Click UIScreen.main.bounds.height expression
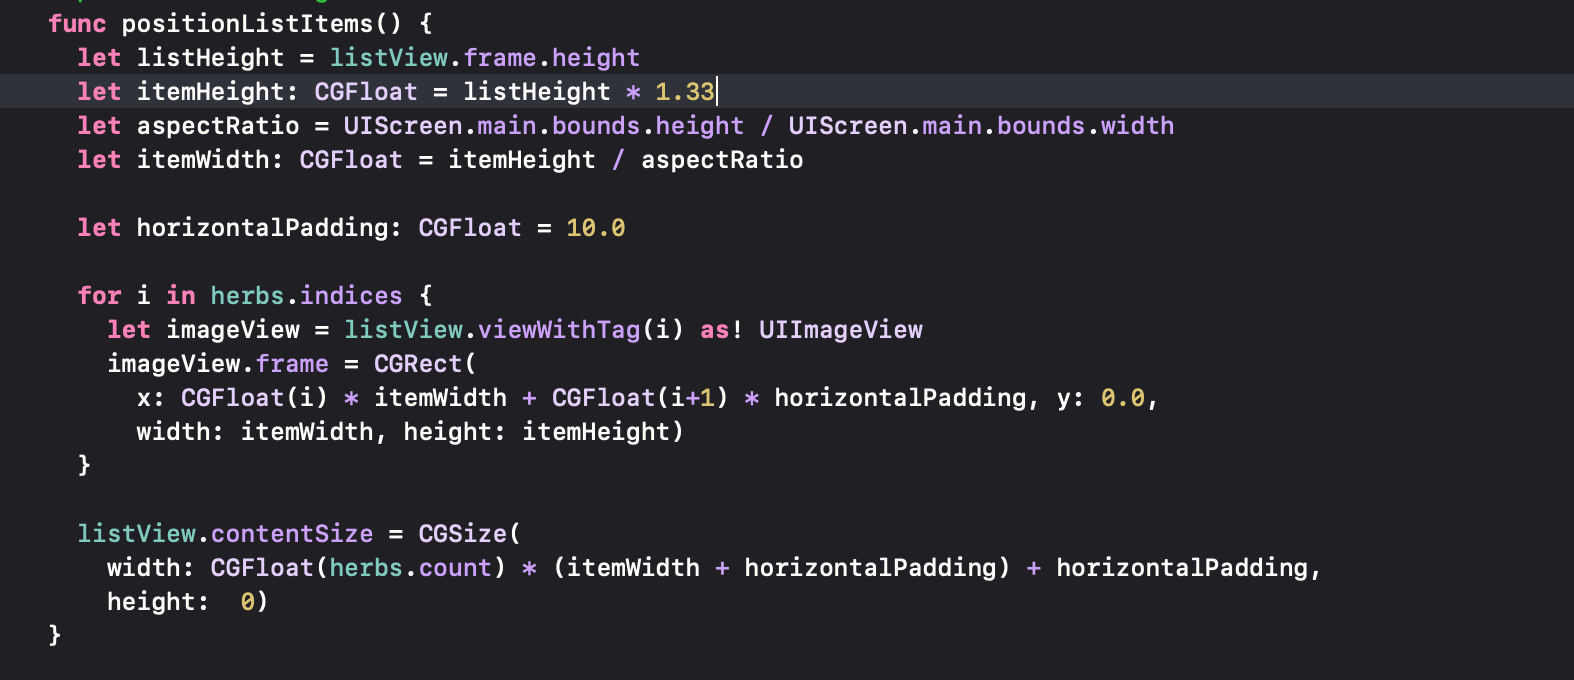 coord(544,126)
